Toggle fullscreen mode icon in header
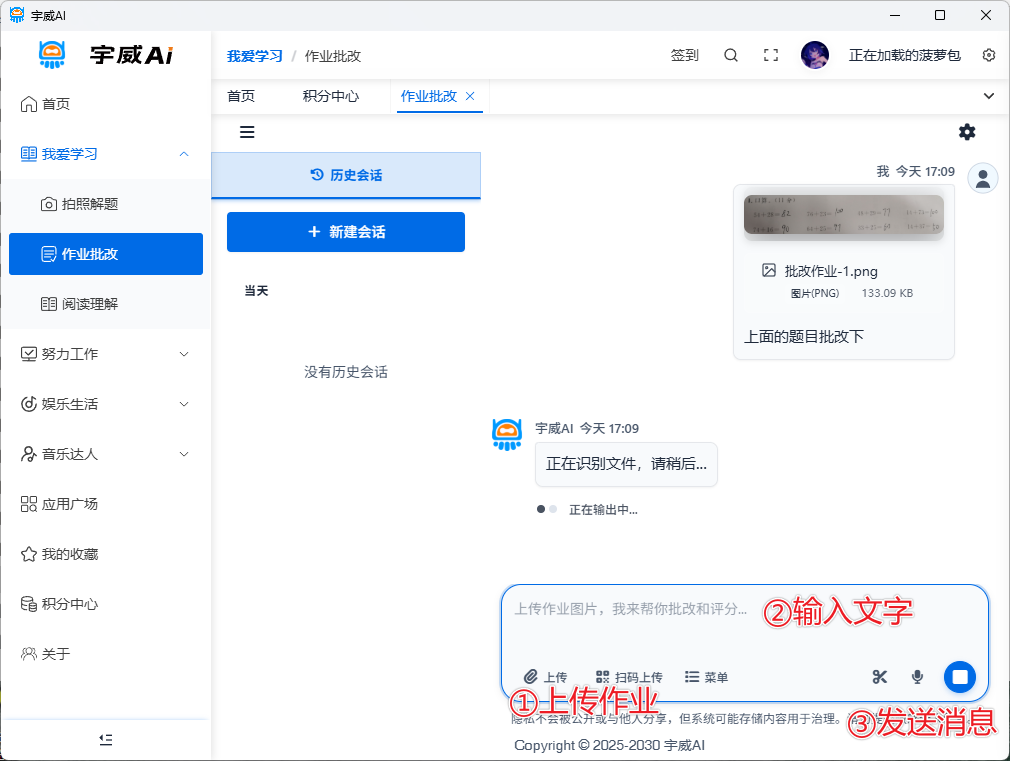The height and width of the screenshot is (761, 1010). pyautogui.click(x=770, y=56)
